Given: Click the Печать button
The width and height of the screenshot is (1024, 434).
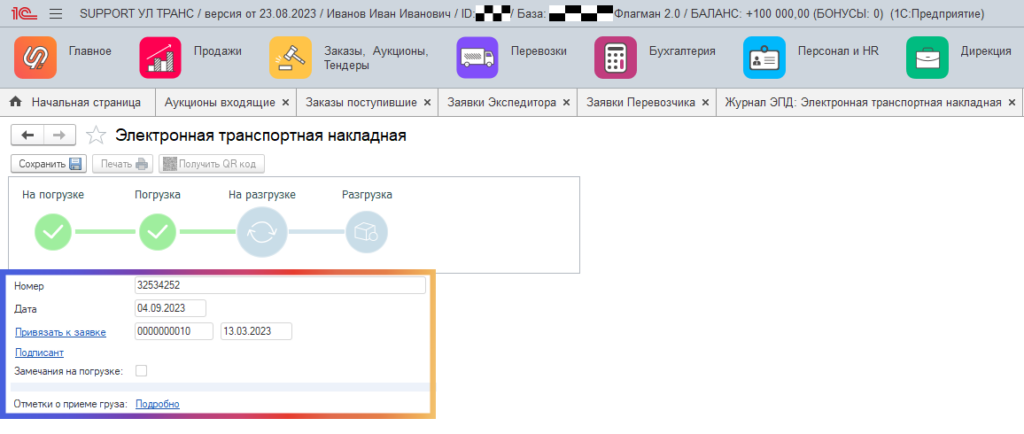Looking at the screenshot, I should tap(123, 164).
